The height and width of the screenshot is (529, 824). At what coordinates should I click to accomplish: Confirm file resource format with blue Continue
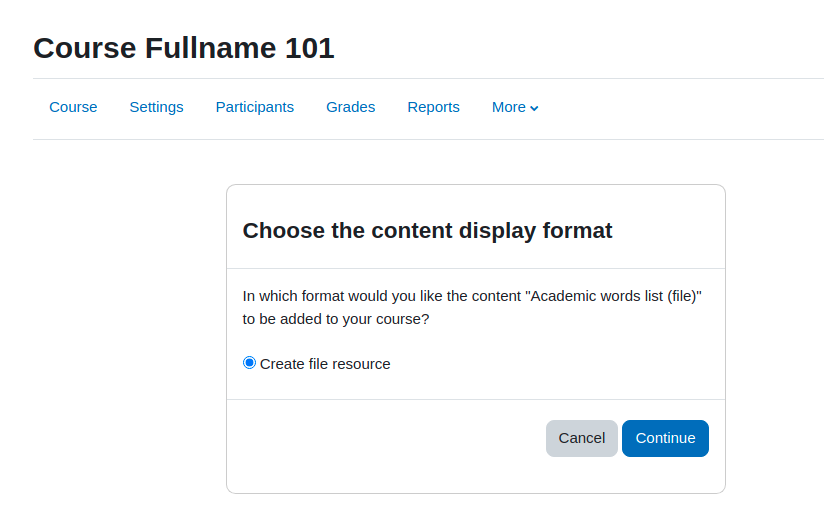pos(665,438)
